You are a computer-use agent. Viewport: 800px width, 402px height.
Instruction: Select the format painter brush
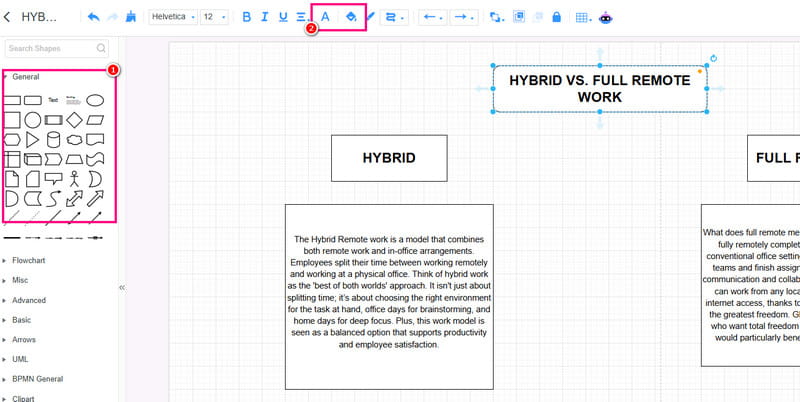pyautogui.click(x=131, y=17)
